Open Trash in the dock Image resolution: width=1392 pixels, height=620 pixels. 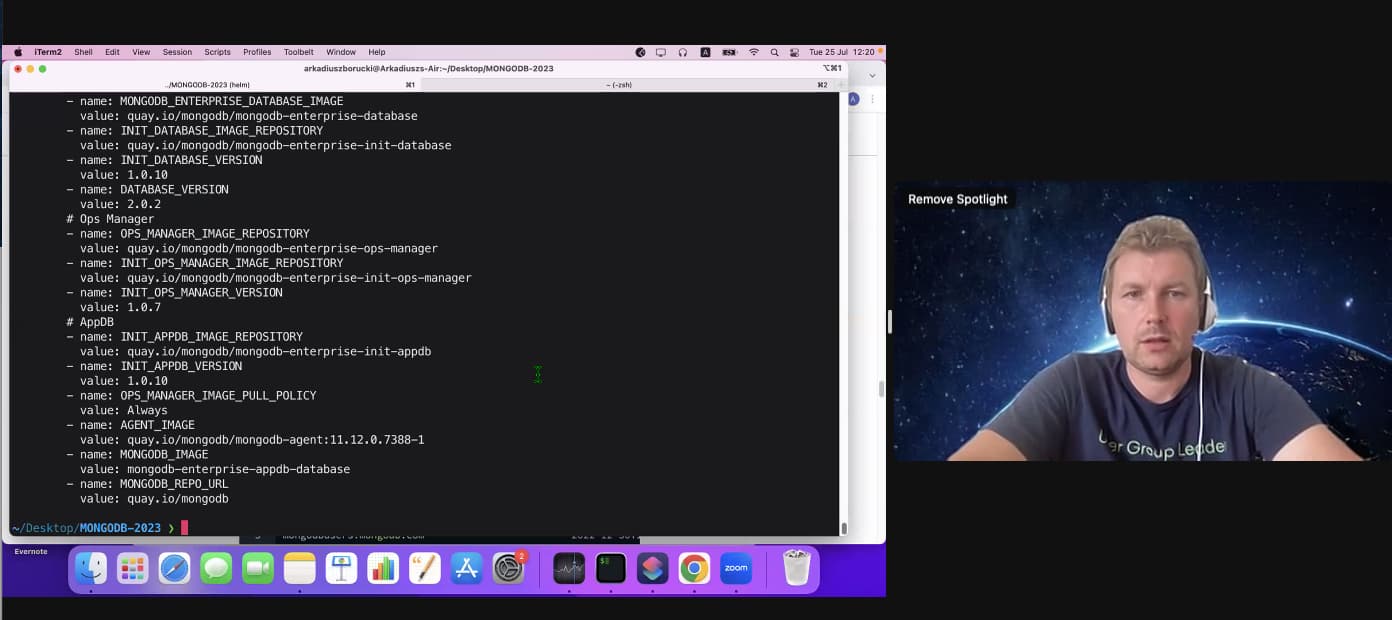click(x=796, y=568)
